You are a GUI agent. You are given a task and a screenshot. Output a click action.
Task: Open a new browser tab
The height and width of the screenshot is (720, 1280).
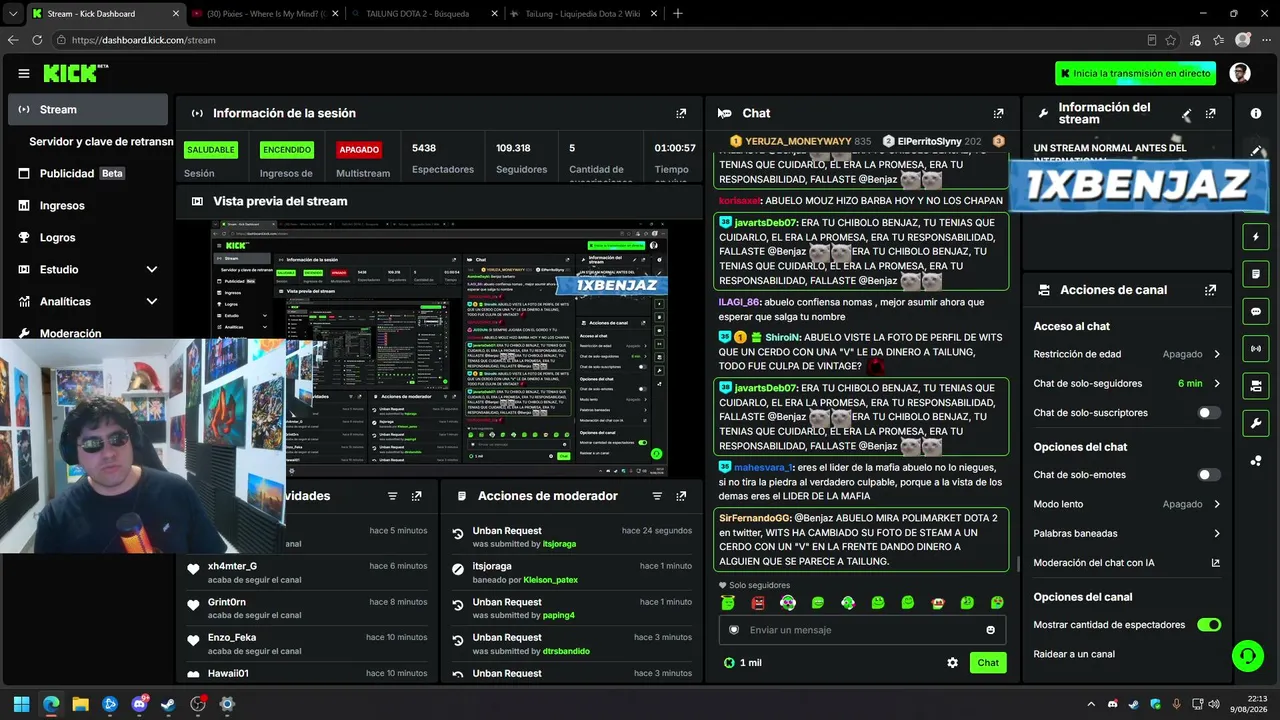[678, 14]
